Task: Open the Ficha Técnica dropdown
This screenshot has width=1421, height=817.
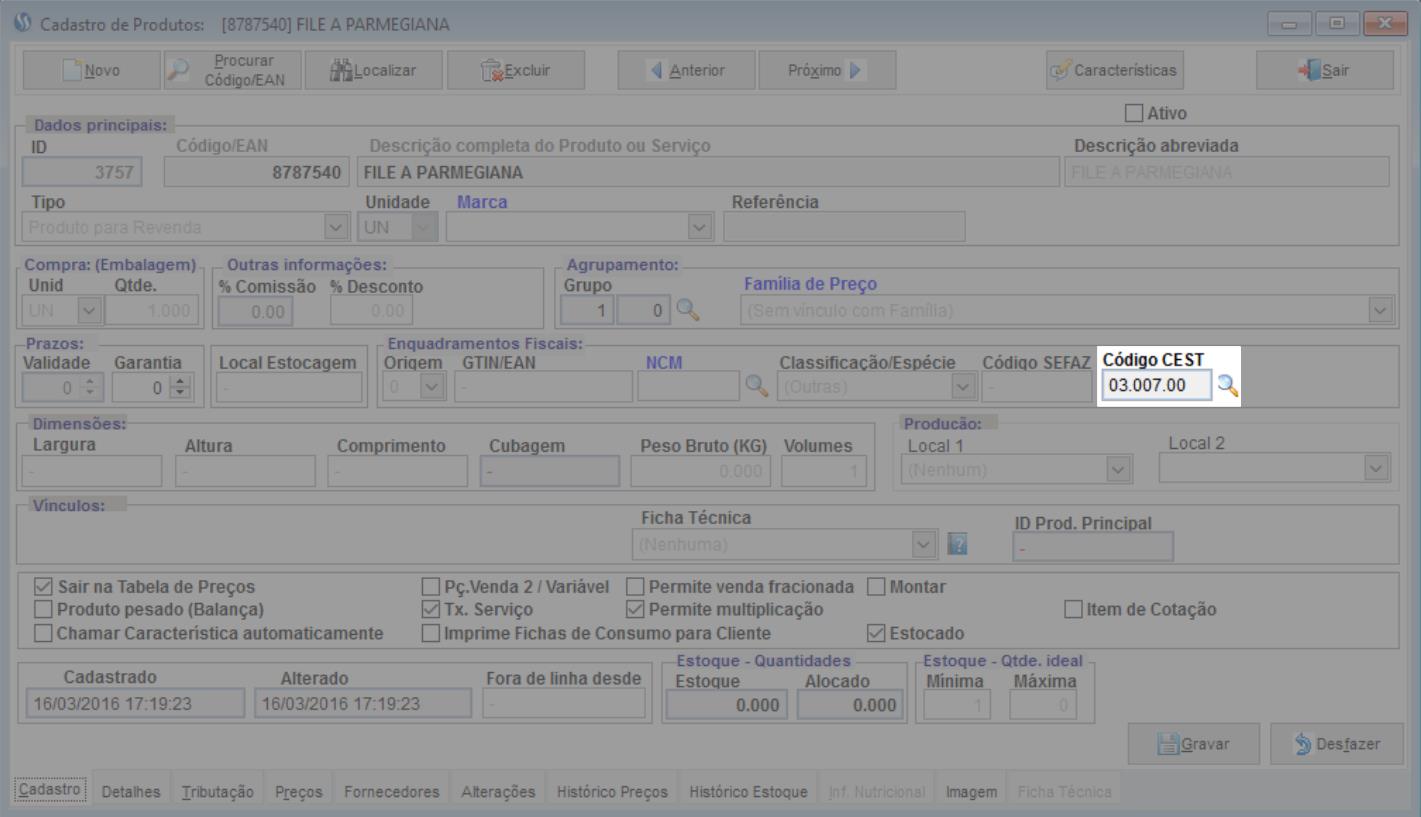Action: [923, 545]
